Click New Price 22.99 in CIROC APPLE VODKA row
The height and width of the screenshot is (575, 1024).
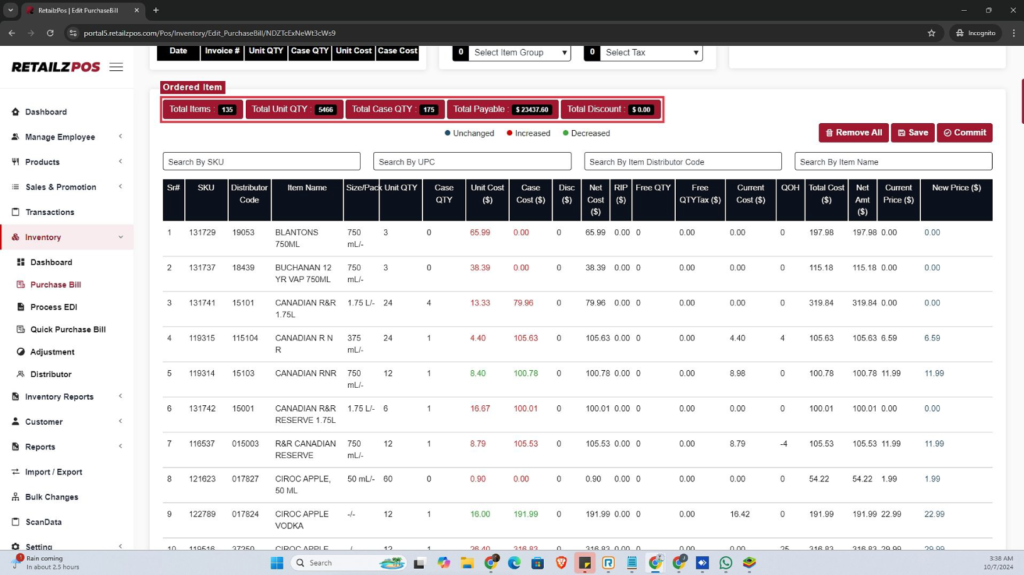934,514
